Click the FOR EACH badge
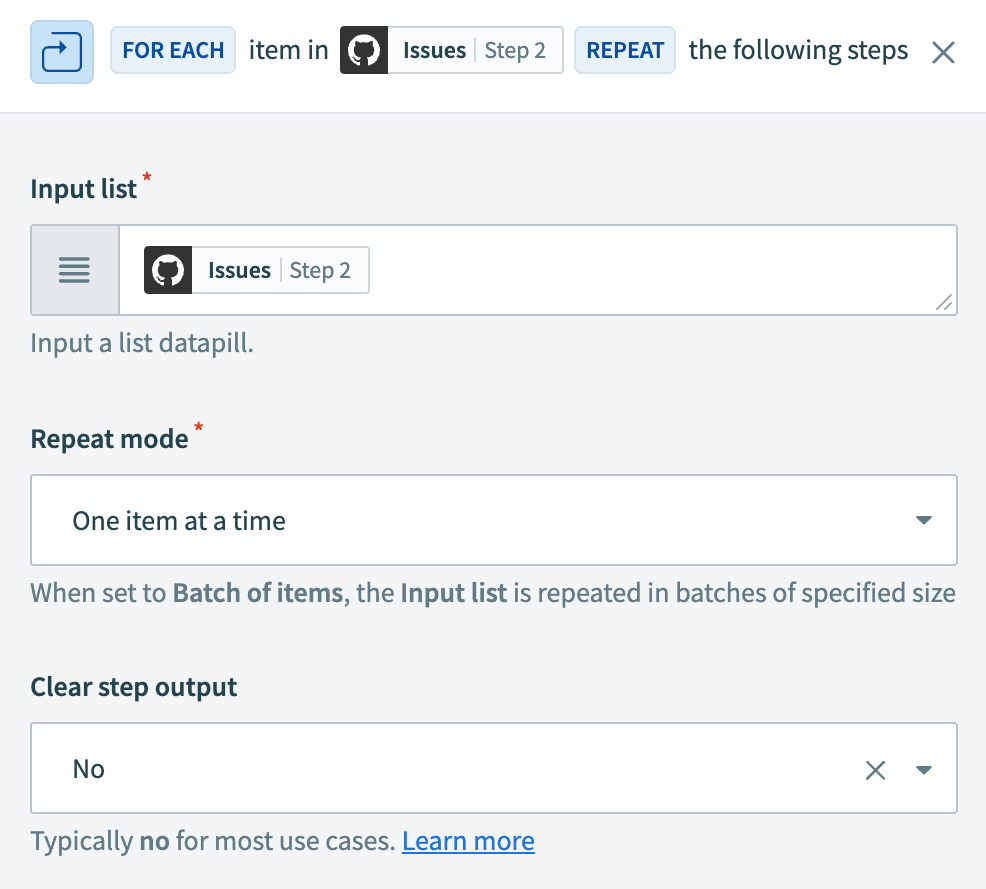The image size is (986, 889). coord(172,50)
